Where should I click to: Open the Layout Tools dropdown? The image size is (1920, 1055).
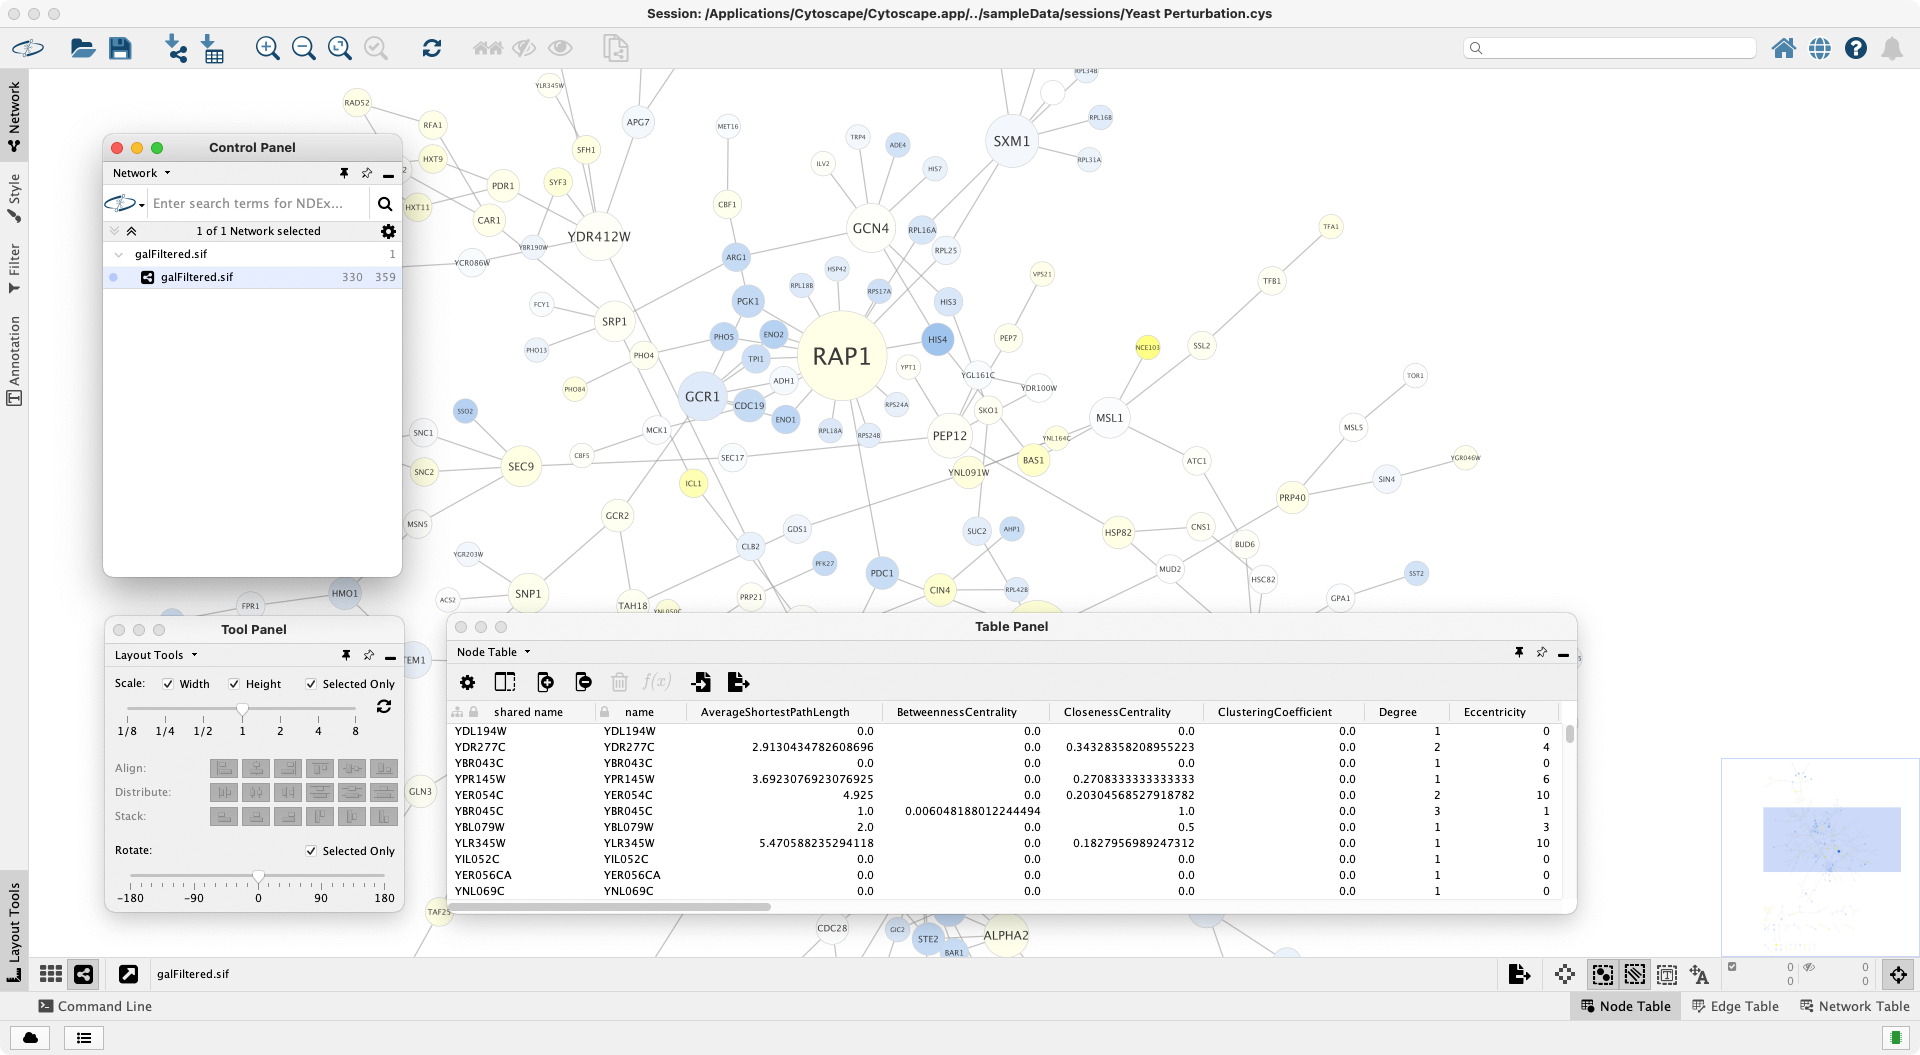(x=156, y=655)
